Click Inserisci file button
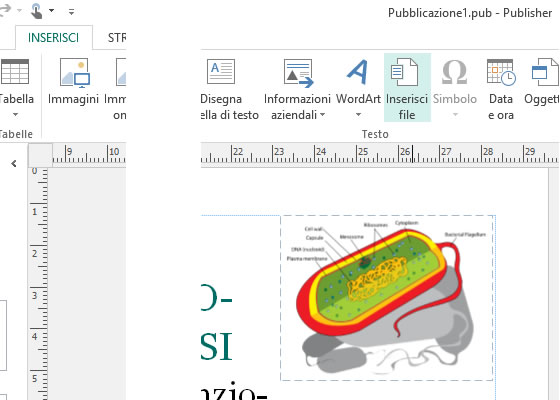 (407, 88)
